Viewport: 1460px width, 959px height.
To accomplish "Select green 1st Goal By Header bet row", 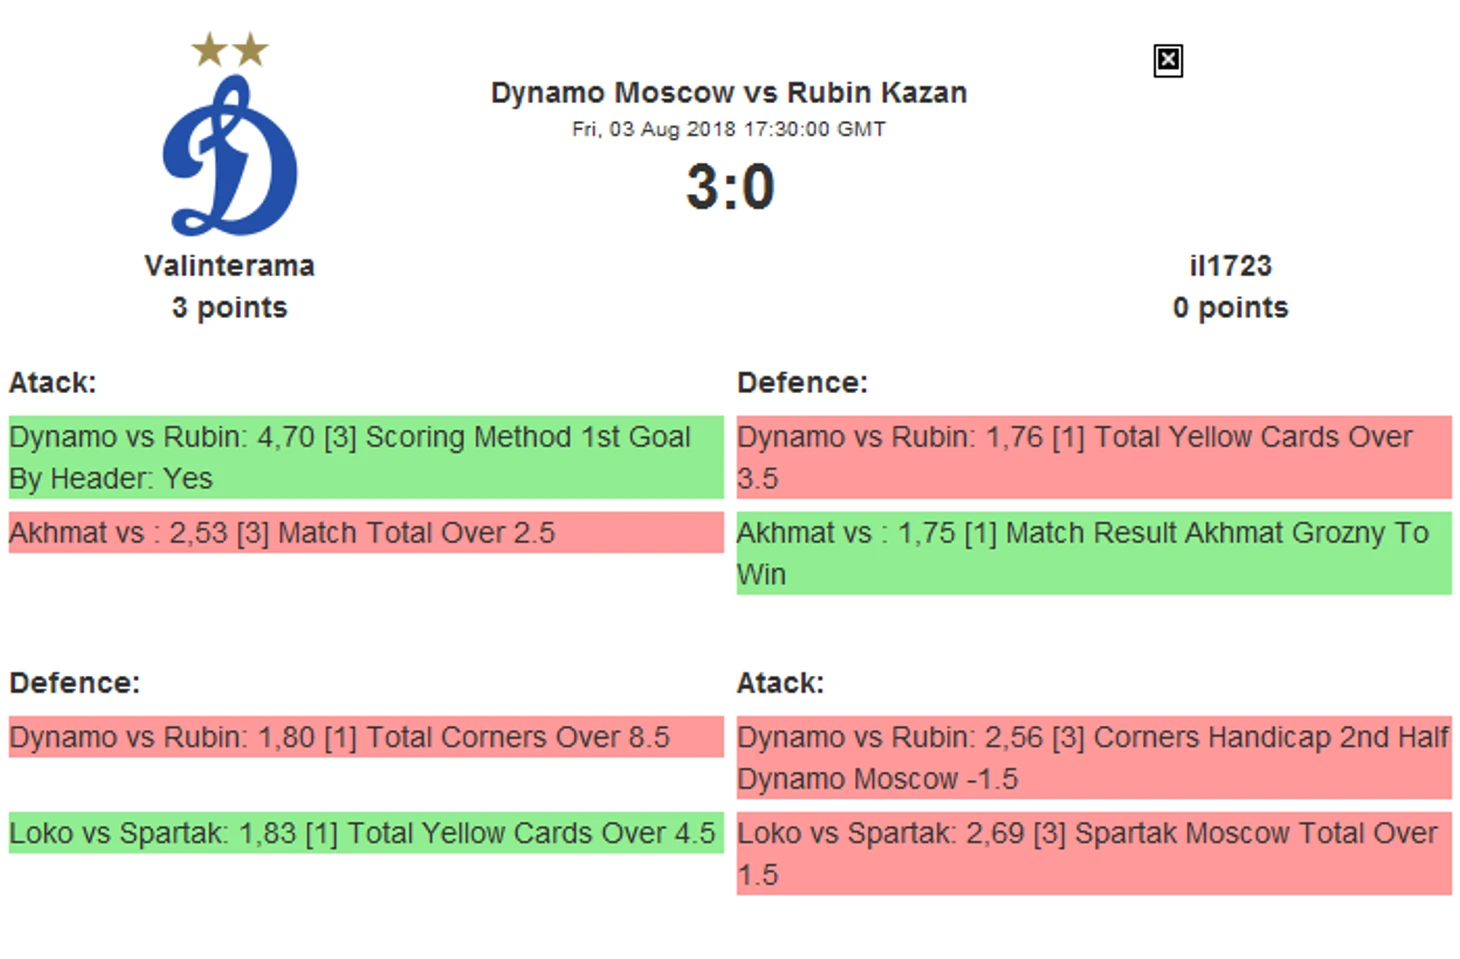I will [x=366, y=457].
